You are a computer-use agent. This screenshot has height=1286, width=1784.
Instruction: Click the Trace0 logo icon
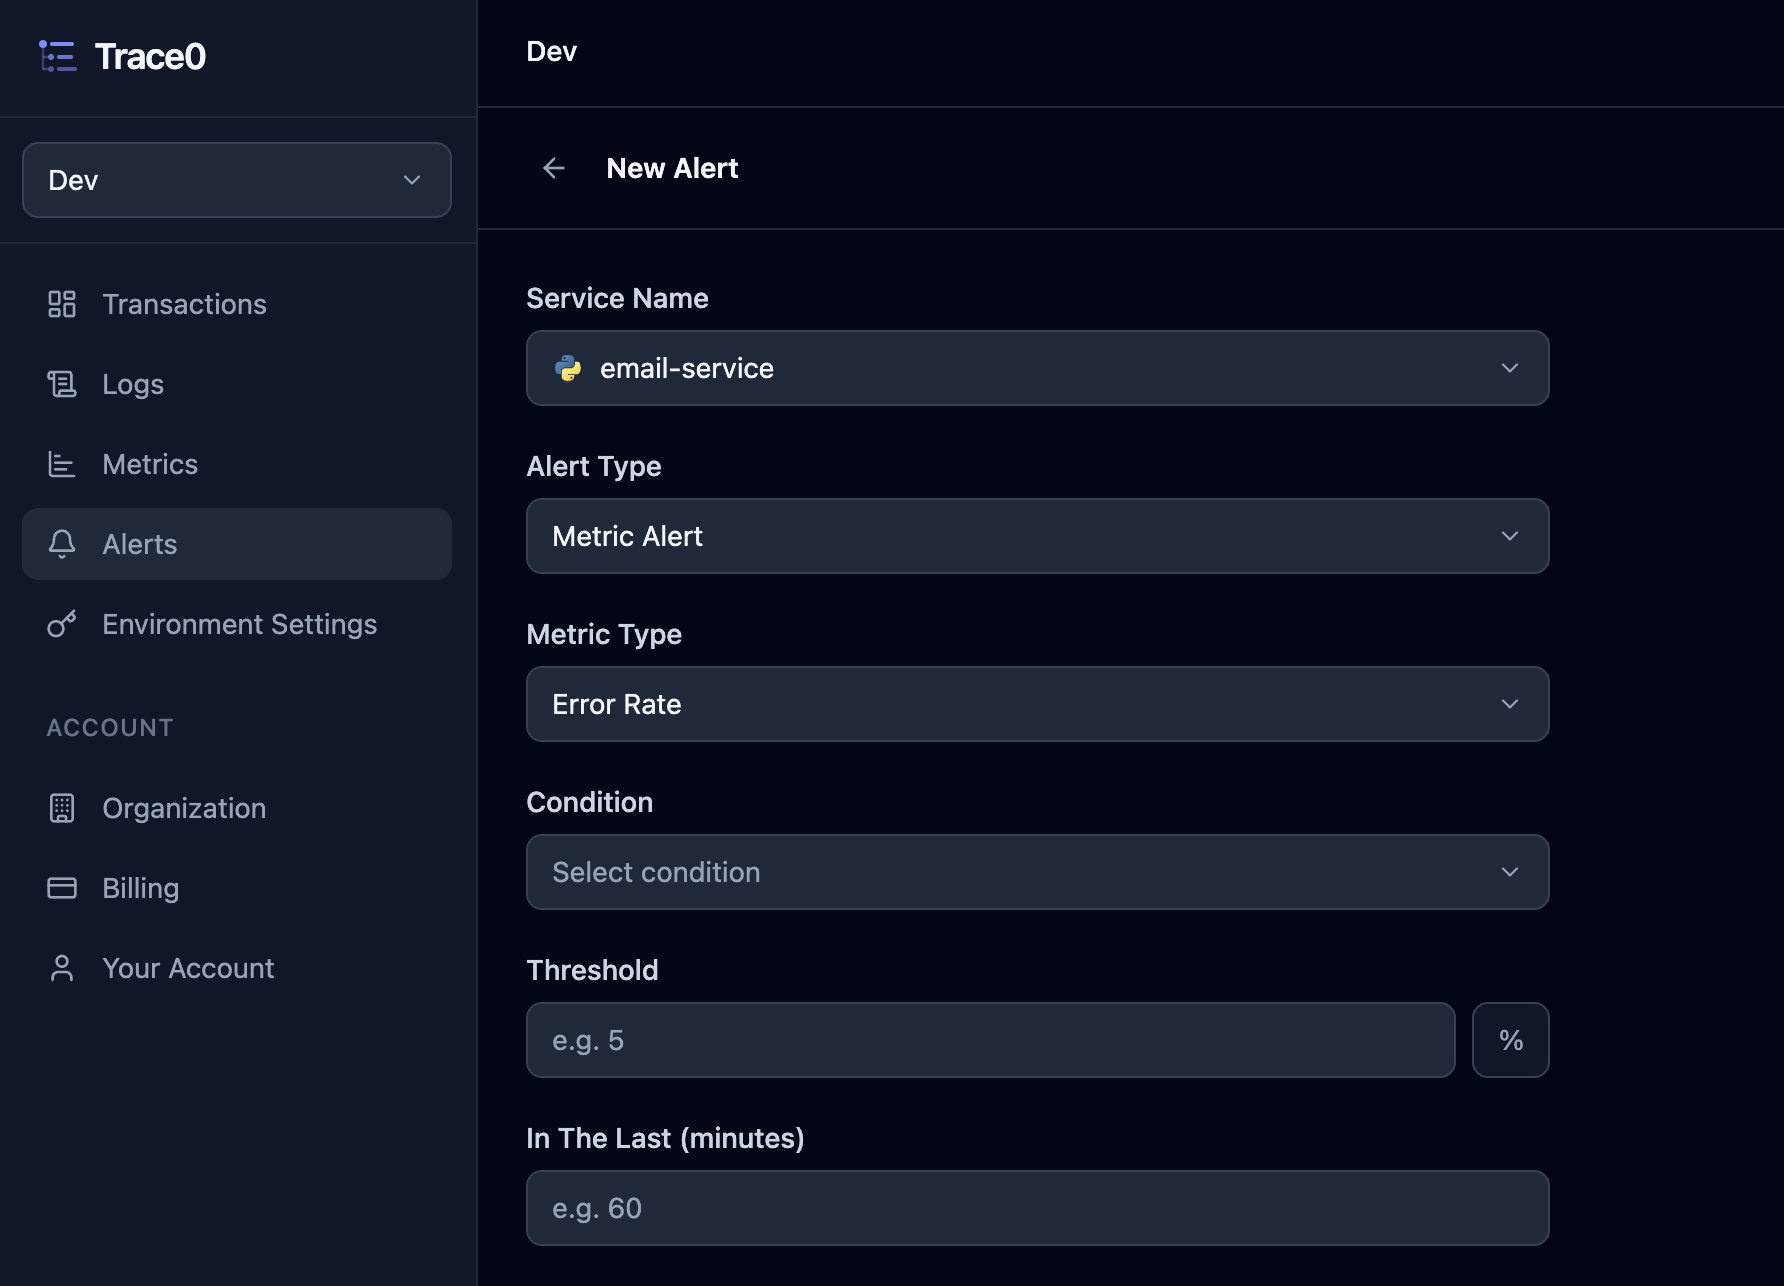pos(58,56)
